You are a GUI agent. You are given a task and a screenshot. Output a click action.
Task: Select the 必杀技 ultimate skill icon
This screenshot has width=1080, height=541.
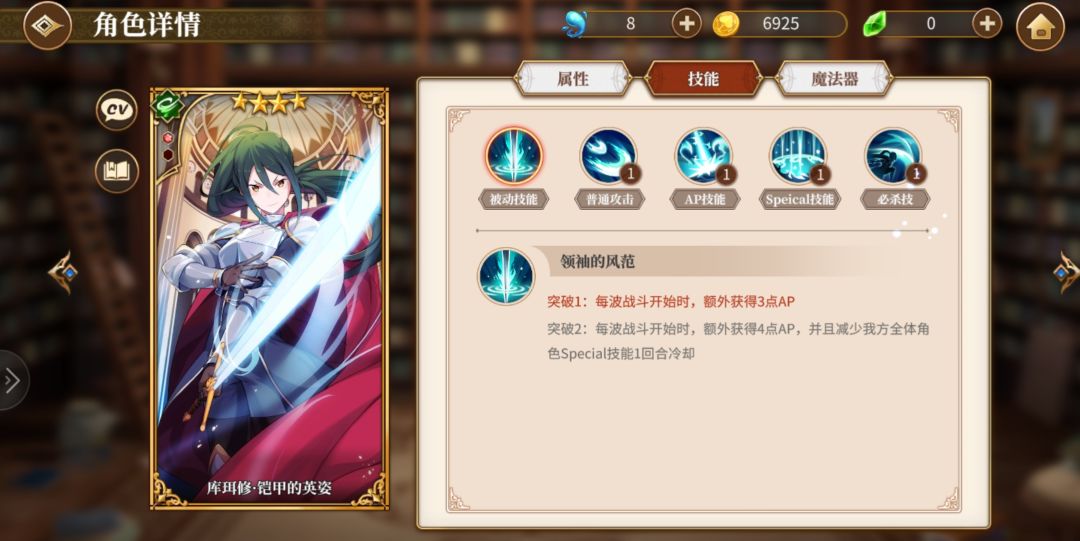coord(894,156)
